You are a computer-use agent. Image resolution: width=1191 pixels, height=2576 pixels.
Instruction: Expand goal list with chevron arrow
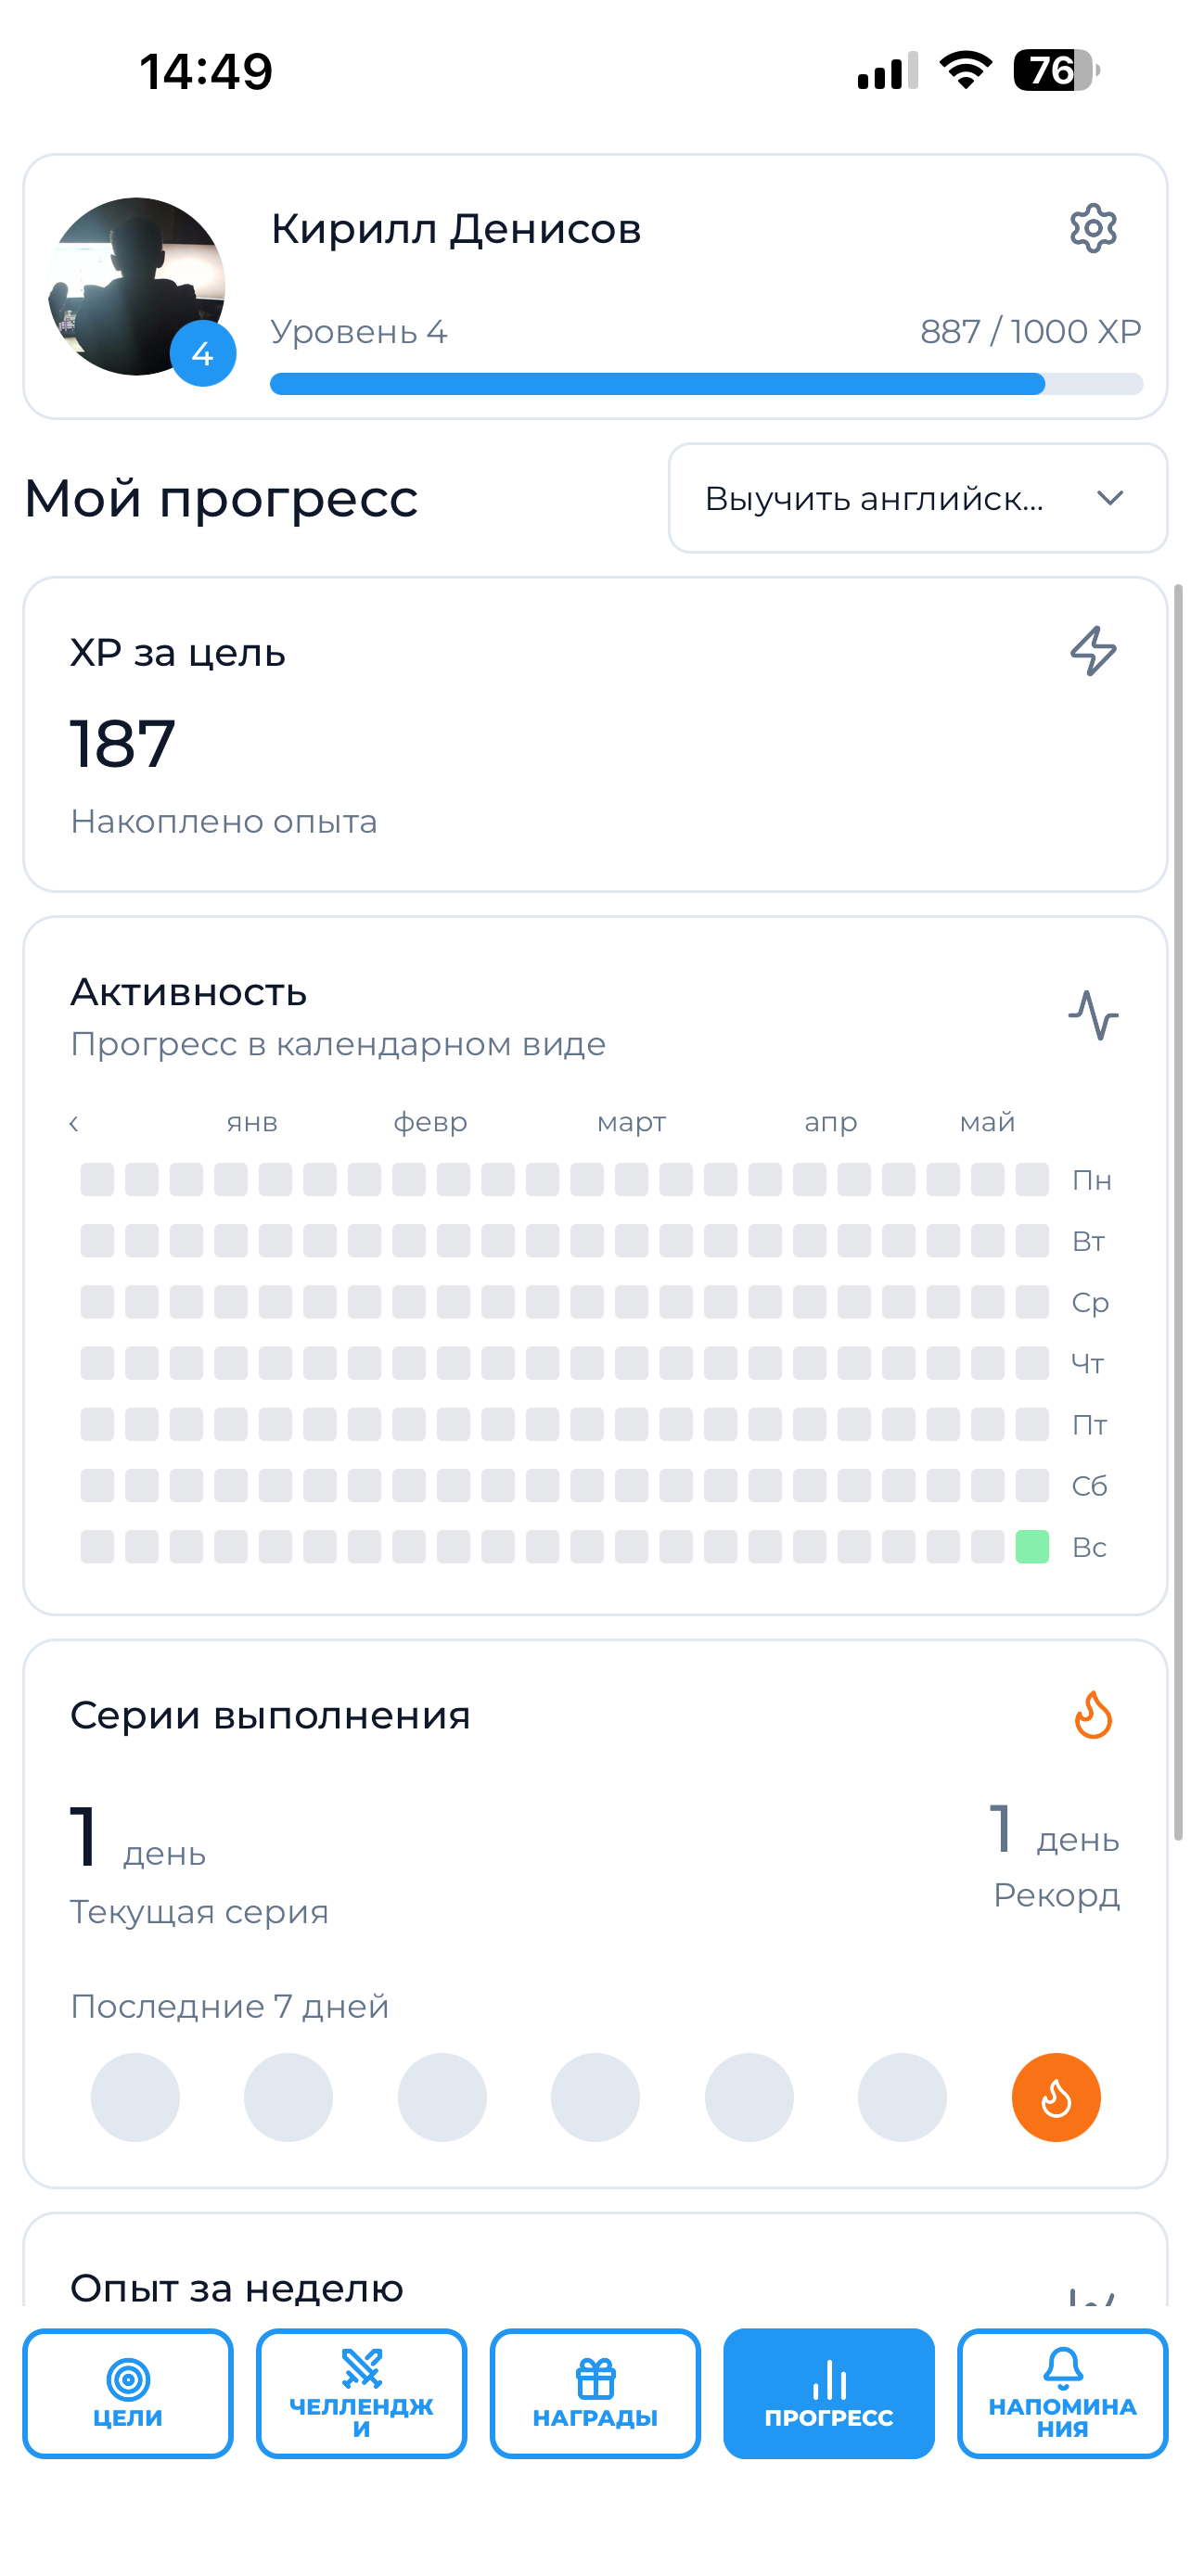1110,498
